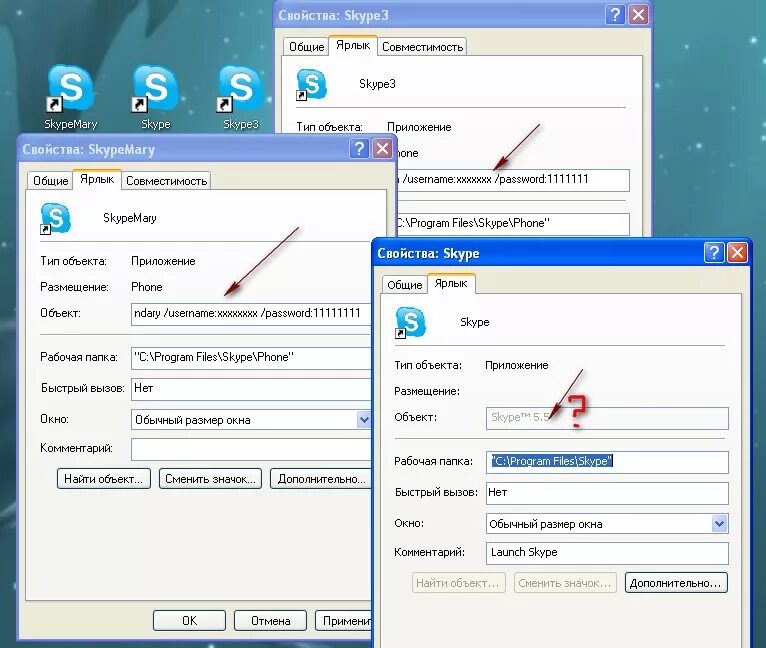Screen dimensions: 766x648
Task: Click Дополнительно button in SkypeMary properties
Action: [321, 479]
